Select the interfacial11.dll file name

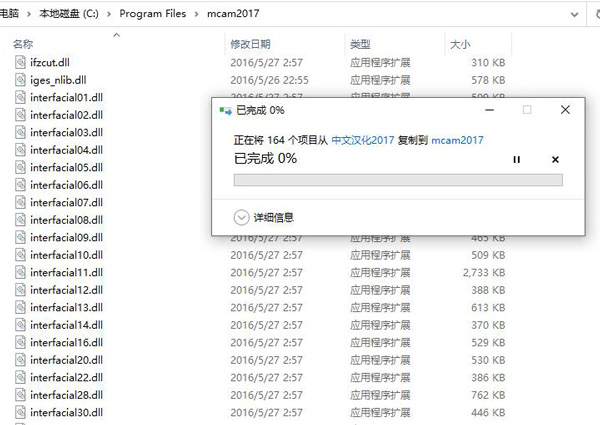66,272
